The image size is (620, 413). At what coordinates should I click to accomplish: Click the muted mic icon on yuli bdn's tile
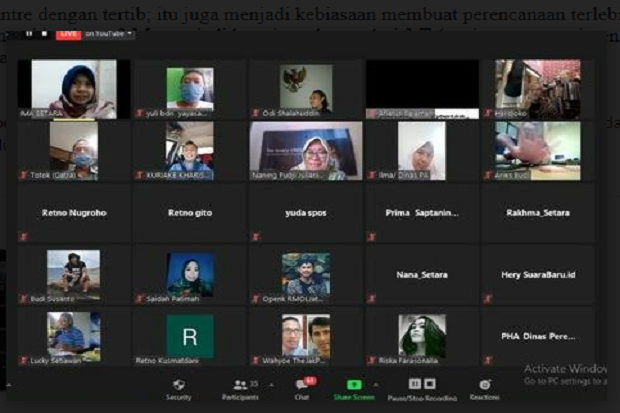pos(139,114)
